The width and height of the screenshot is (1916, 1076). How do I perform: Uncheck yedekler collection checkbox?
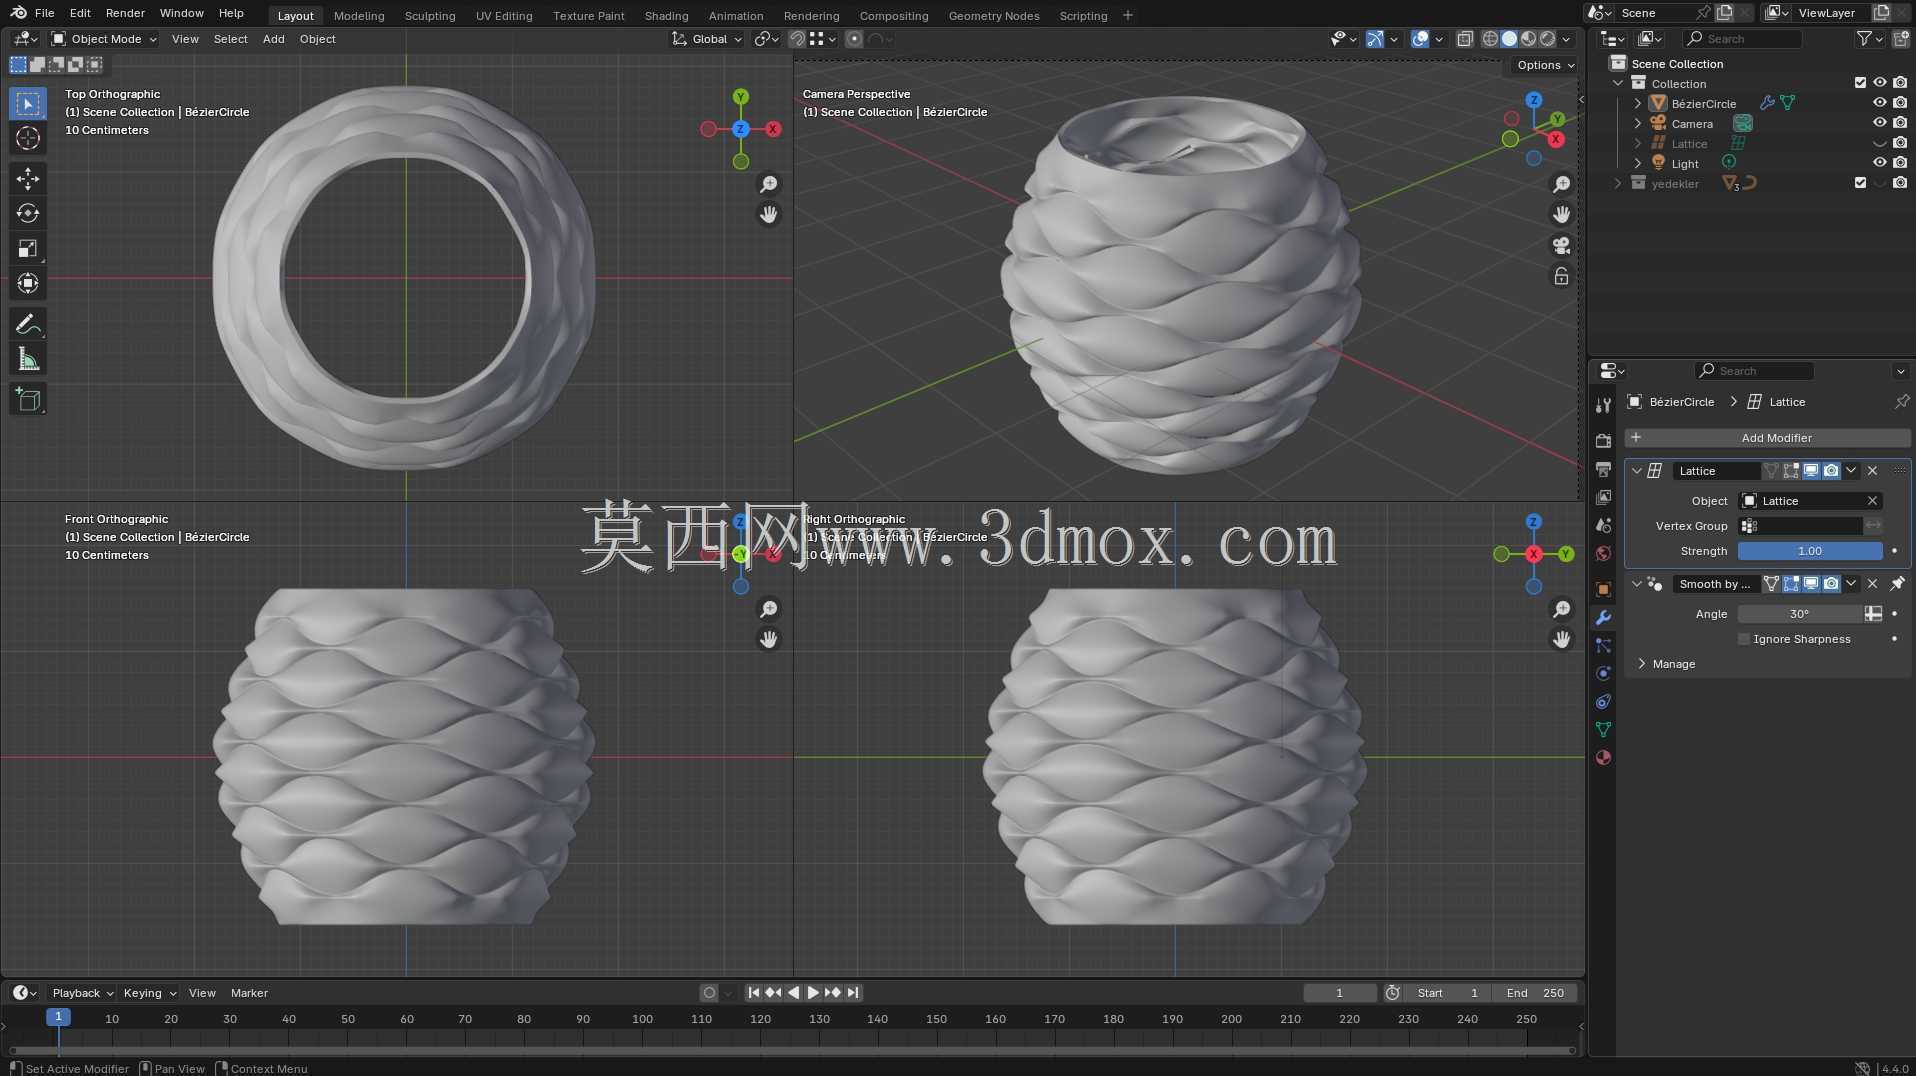pos(1860,183)
